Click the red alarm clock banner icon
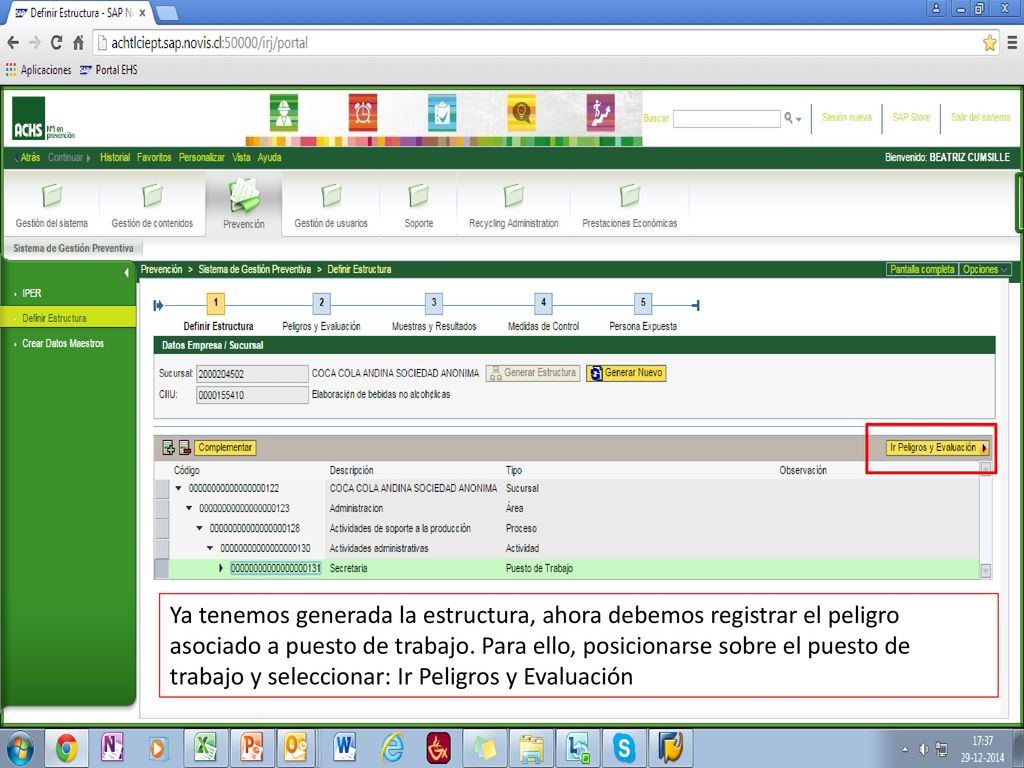1024x768 pixels. [362, 113]
